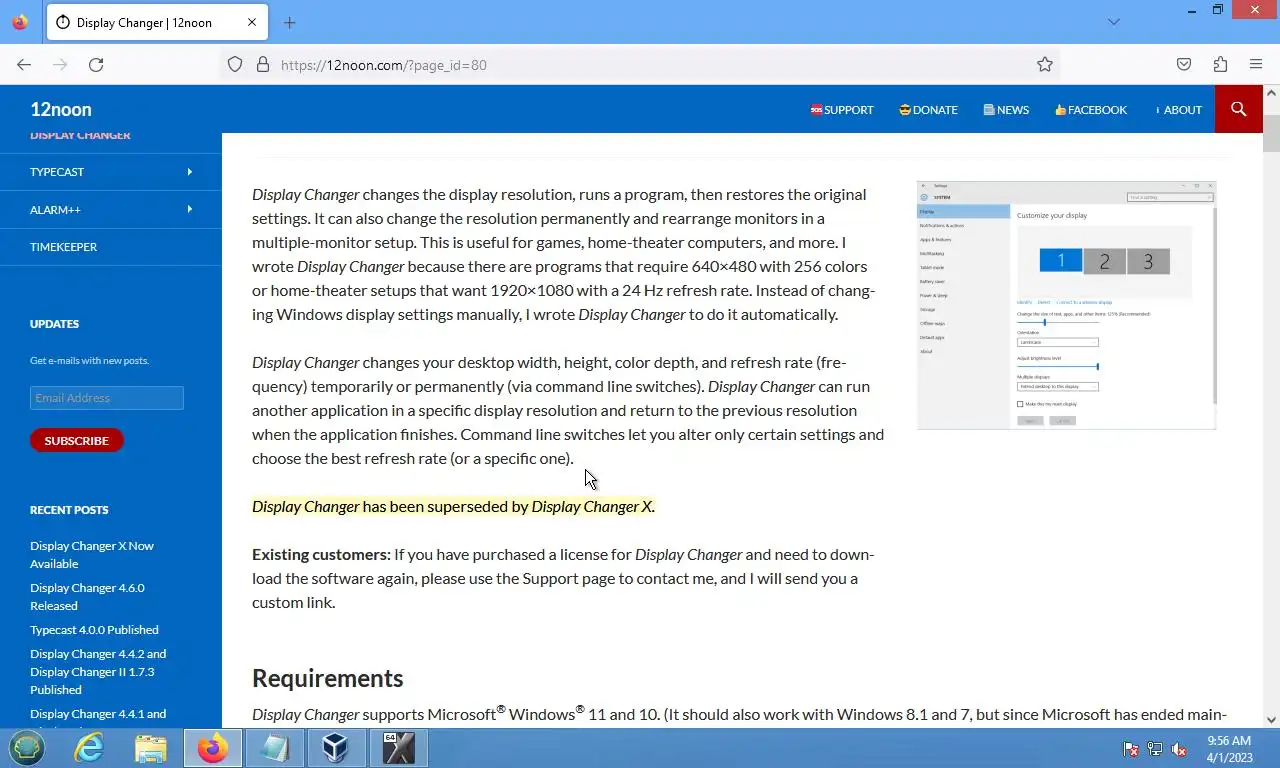
Task: Click the Requirements heading
Action: [x=327, y=678]
